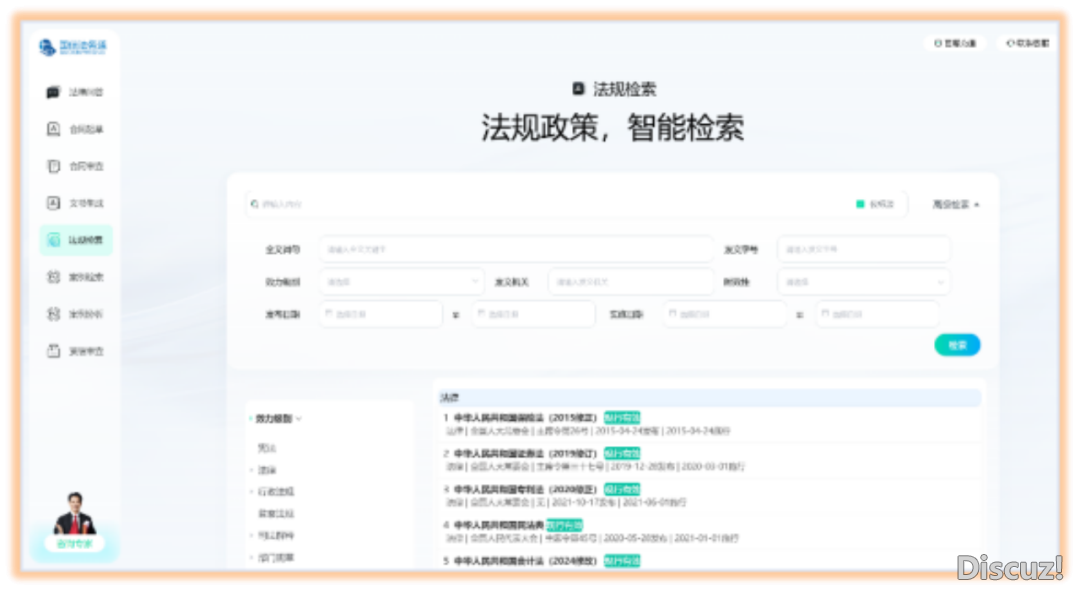Toggle the green checkbox in the search bar
The width and height of the screenshot is (1080, 592).
860,204
